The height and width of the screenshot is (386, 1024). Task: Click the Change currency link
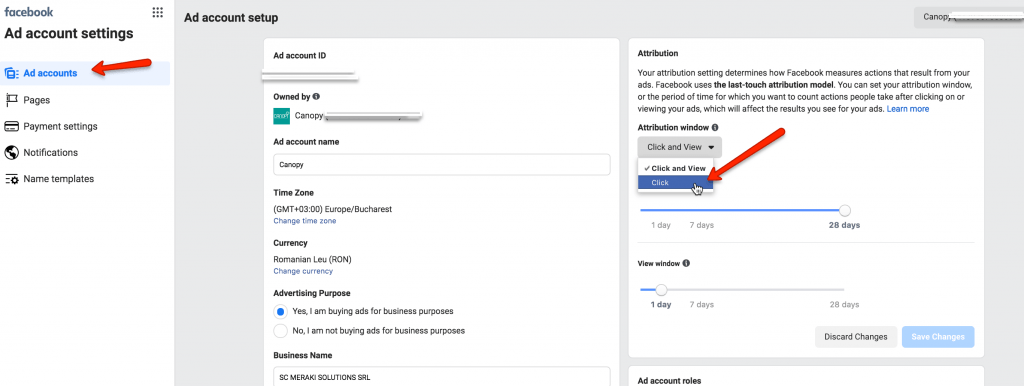click(x=303, y=270)
